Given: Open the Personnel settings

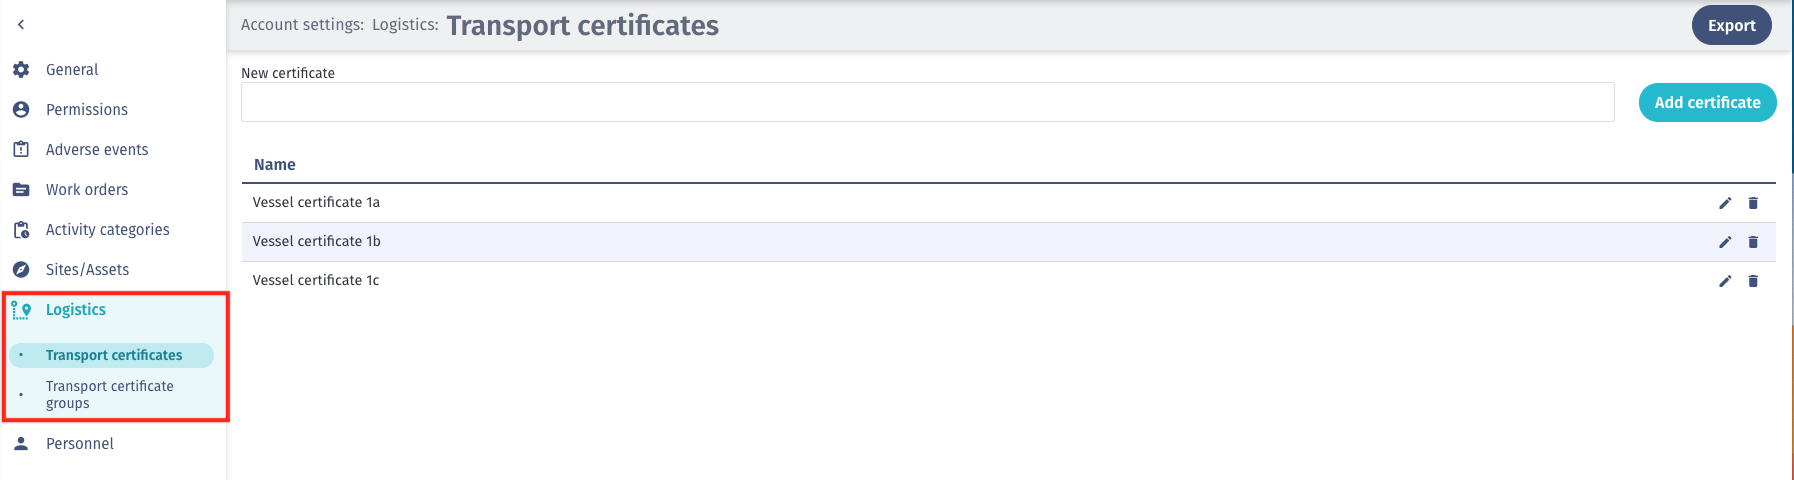Looking at the screenshot, I should pos(80,444).
